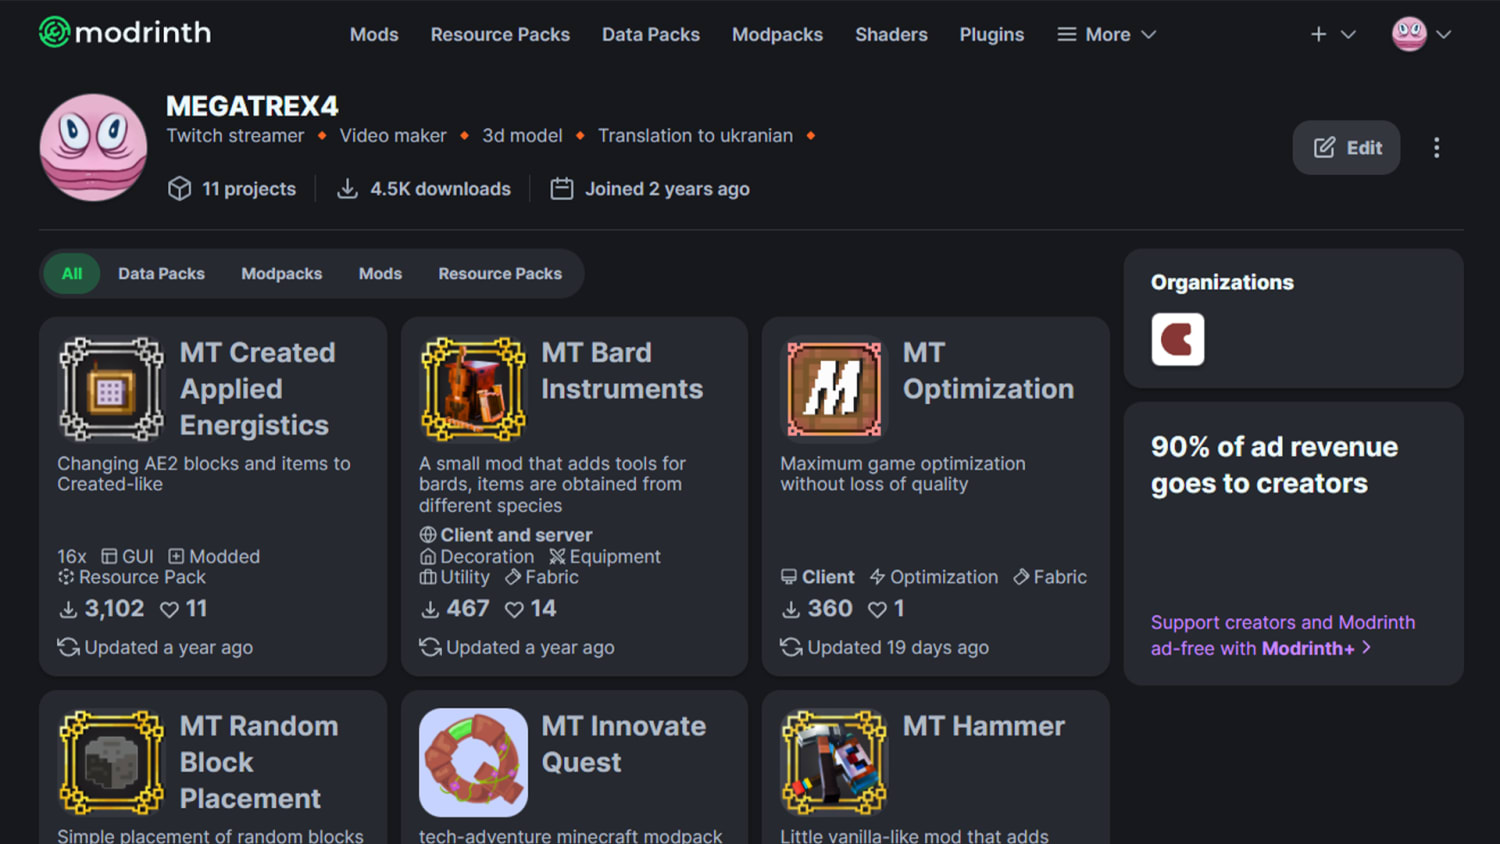Image resolution: width=1500 pixels, height=844 pixels.
Task: Click the refresh icon beside Updated 19 days ago
Action: (791, 647)
